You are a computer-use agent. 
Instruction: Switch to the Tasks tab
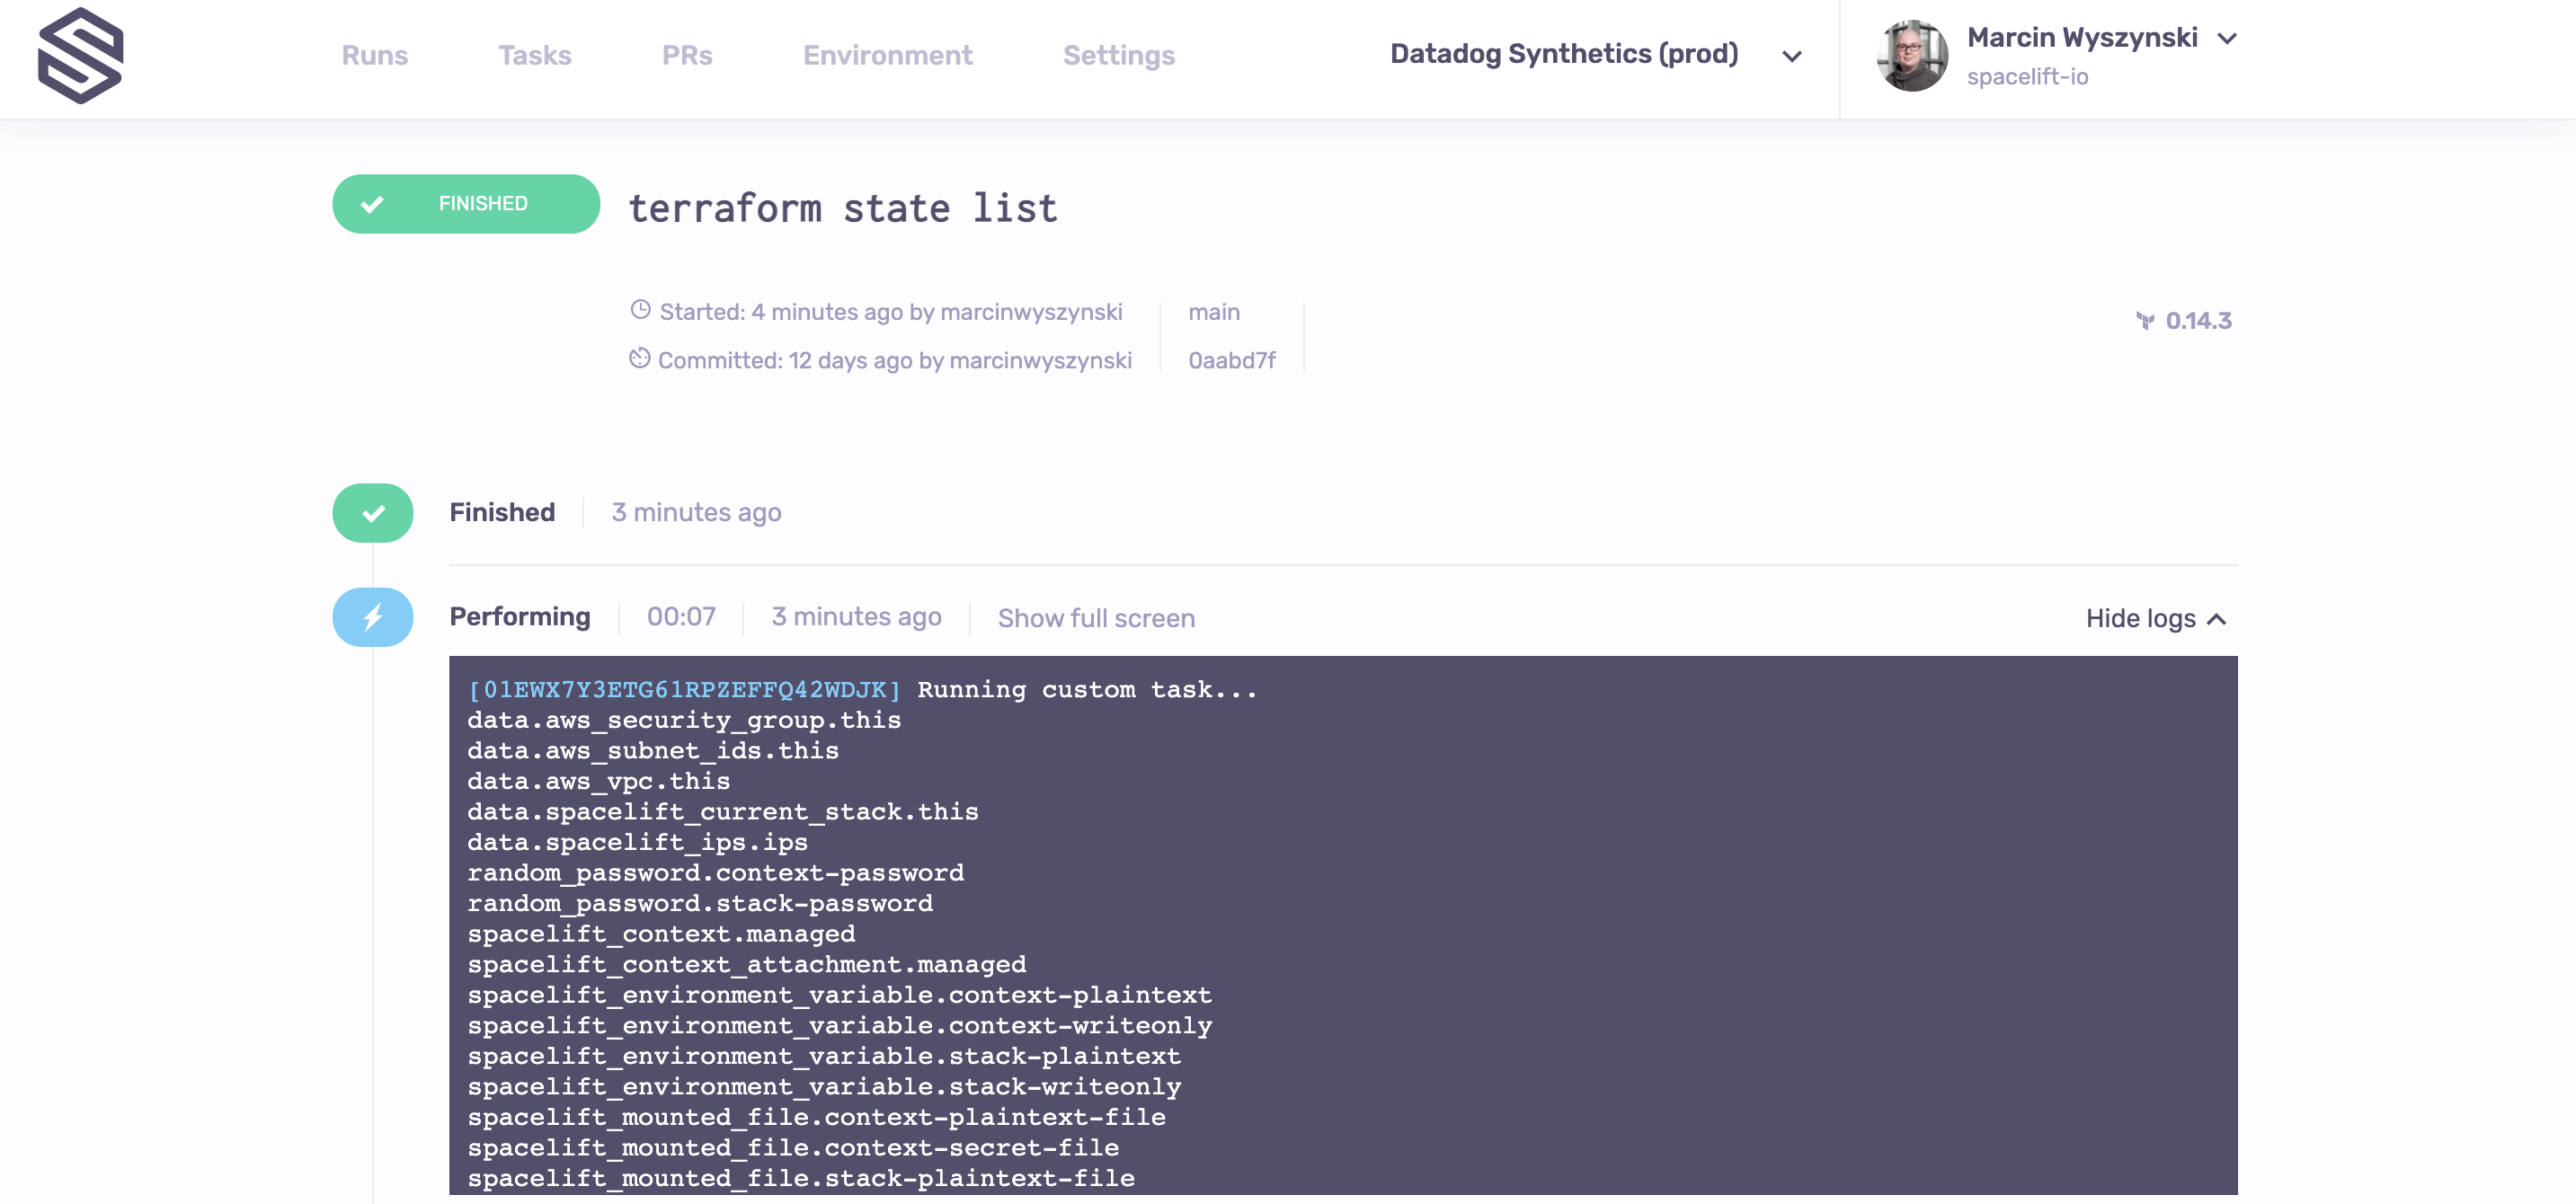pyautogui.click(x=535, y=55)
